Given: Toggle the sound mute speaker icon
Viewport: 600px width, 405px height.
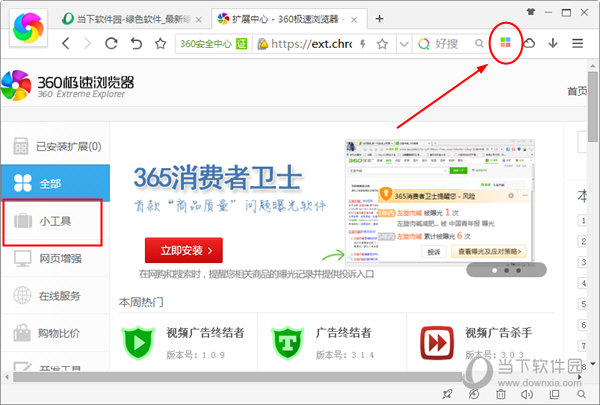Looking at the screenshot, I should 527,394.
